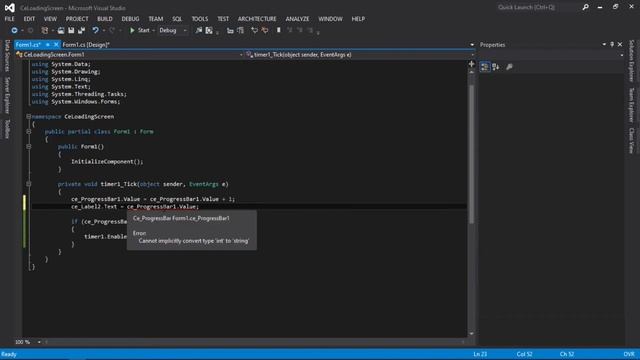Toggle Alphabetical sort in Properties panel

click(x=496, y=67)
